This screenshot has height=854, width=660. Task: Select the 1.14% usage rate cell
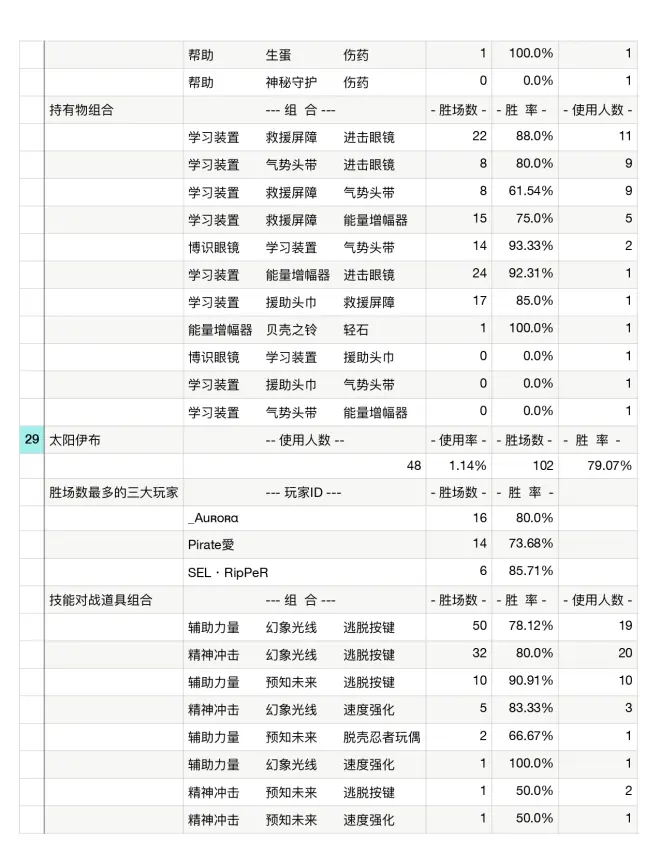[459, 465]
